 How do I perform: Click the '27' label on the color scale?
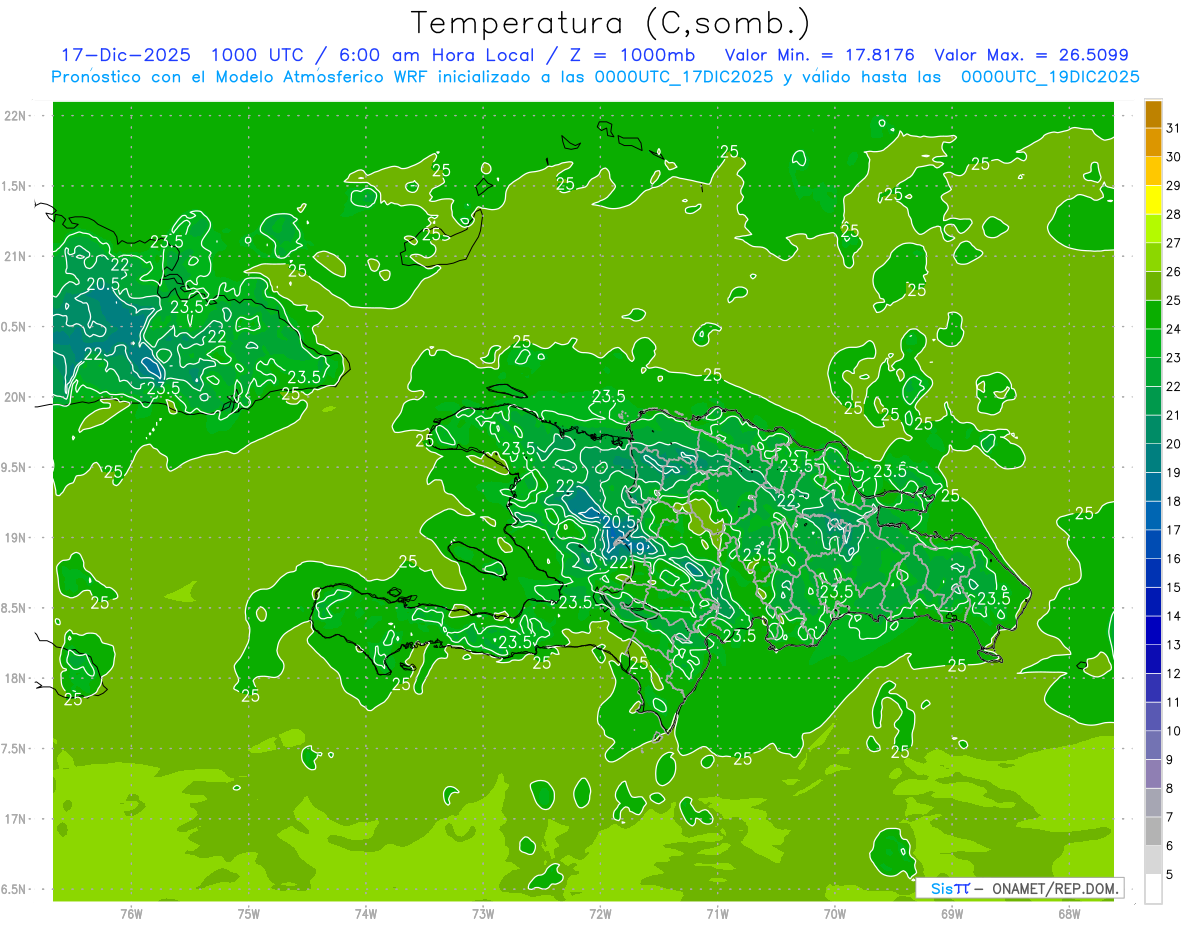[x=1174, y=243]
